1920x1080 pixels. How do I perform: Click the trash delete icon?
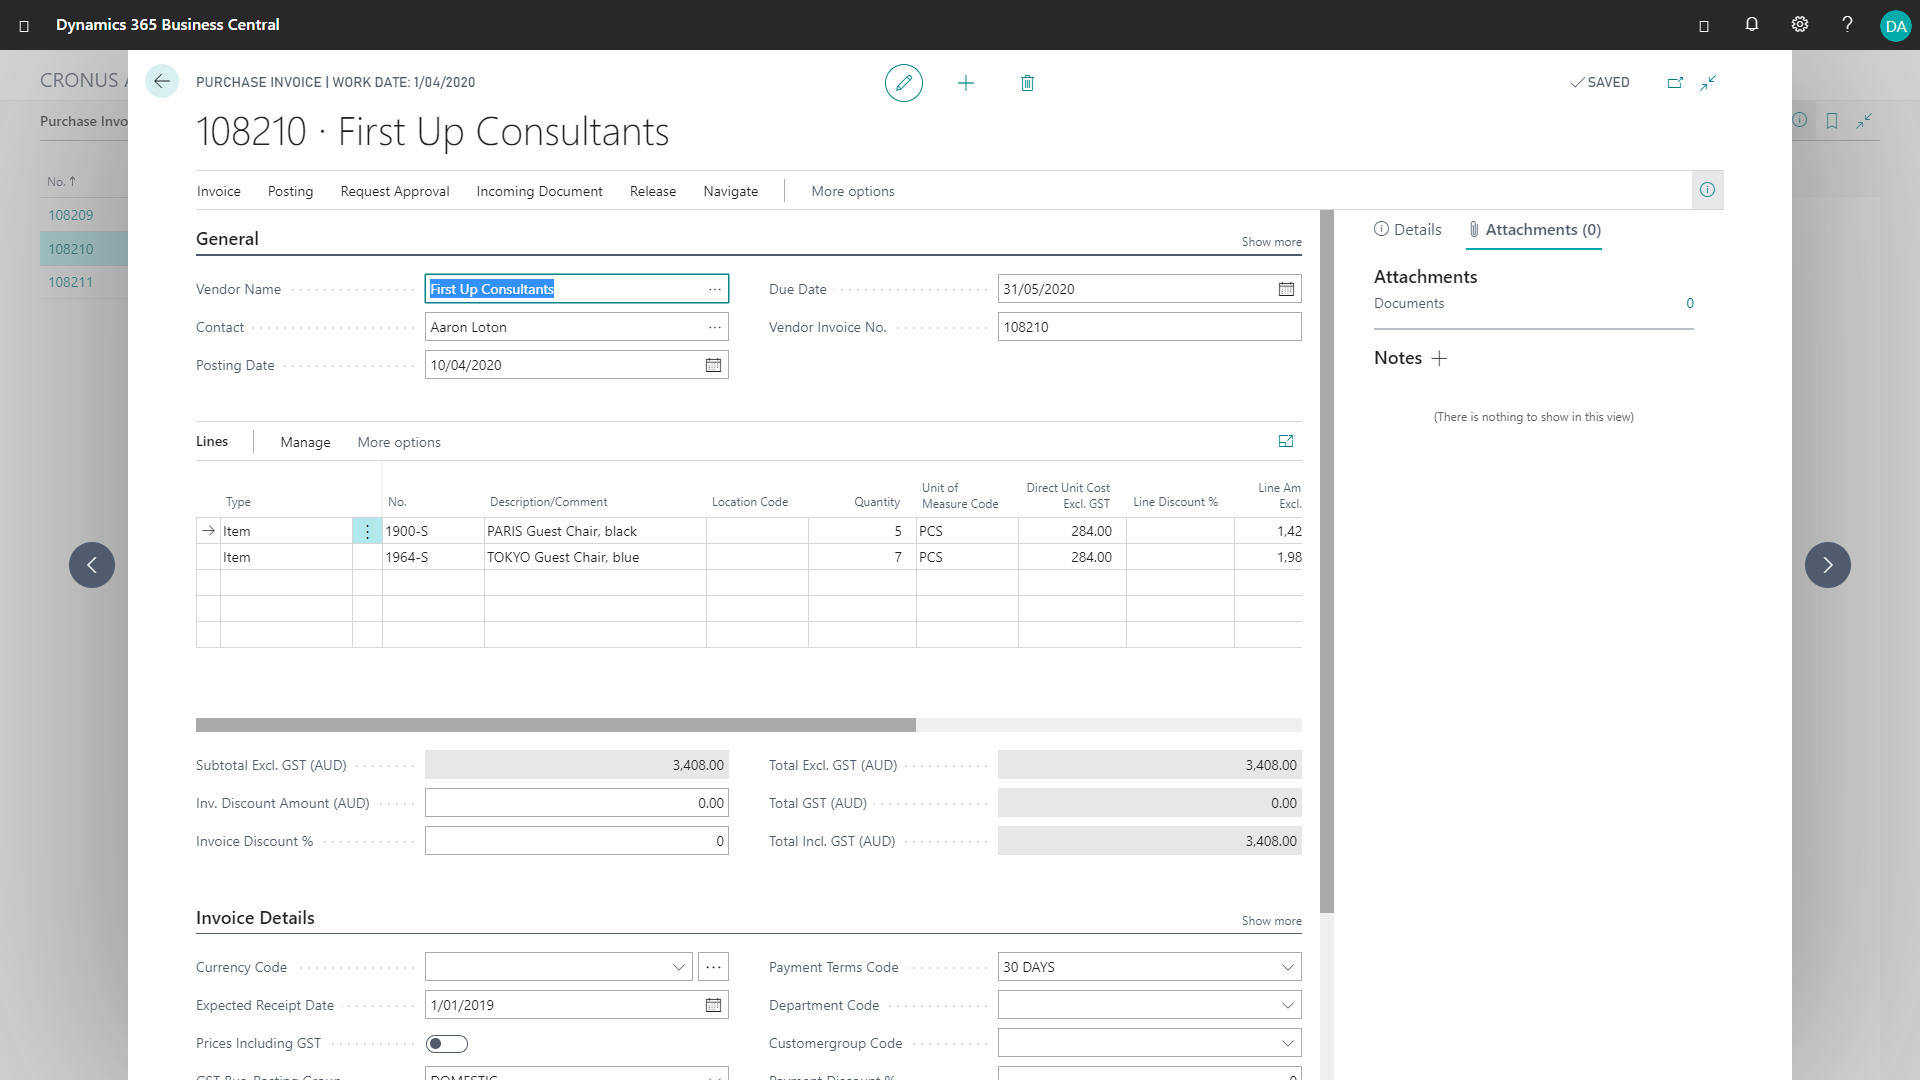pyautogui.click(x=1027, y=83)
